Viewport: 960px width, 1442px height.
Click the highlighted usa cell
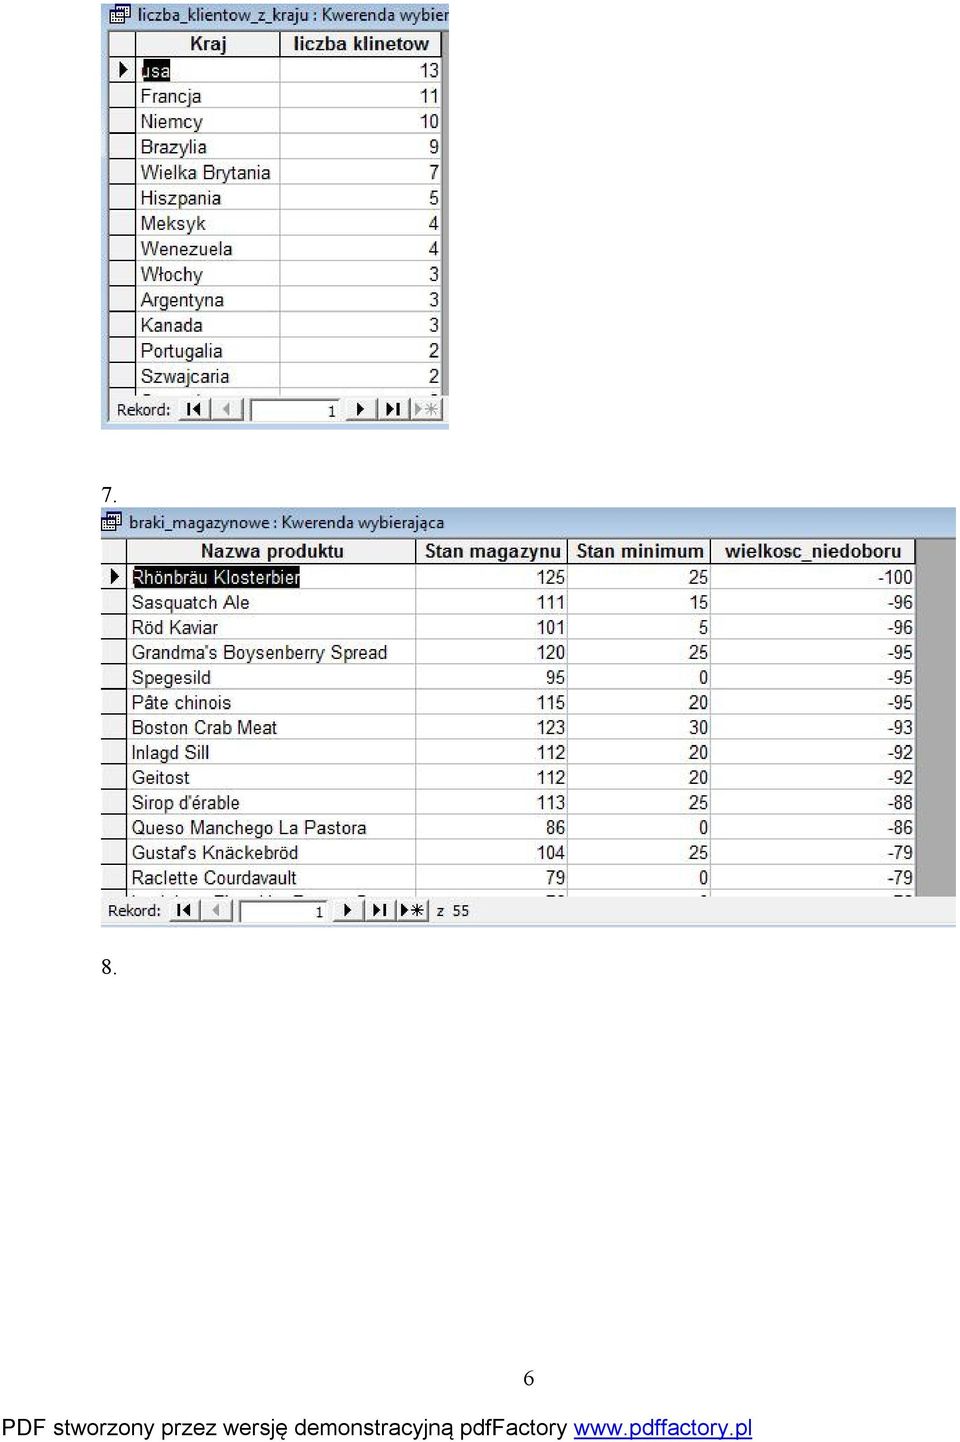208,70
